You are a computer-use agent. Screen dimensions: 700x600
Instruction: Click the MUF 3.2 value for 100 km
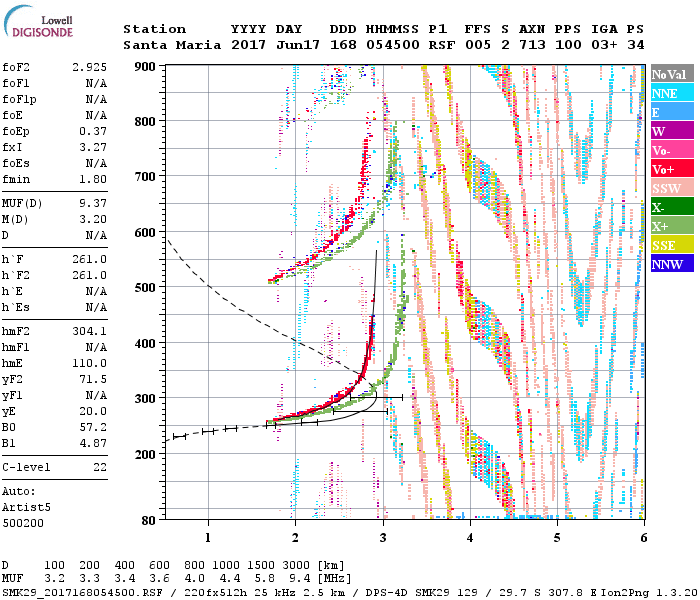coord(54,579)
